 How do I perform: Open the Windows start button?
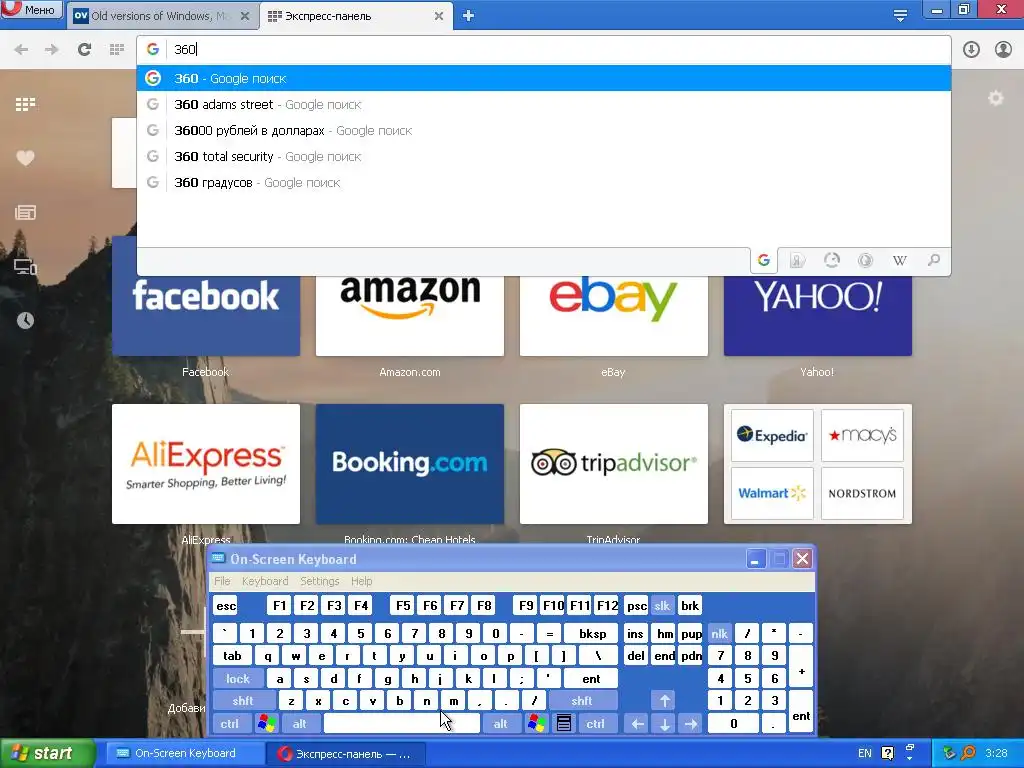48,753
